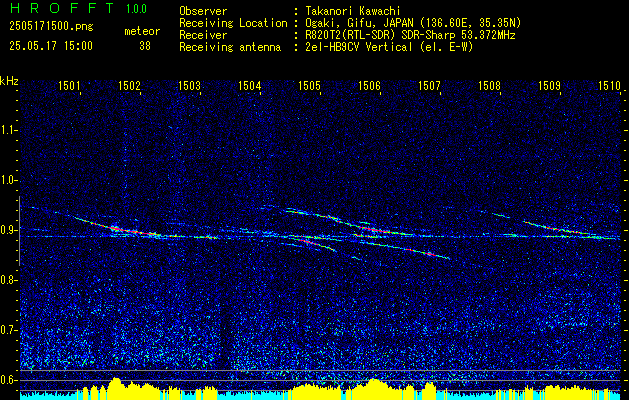Click the kHz axis unit label
Image resolution: width=629 pixels, height=400 pixels.
9,81
